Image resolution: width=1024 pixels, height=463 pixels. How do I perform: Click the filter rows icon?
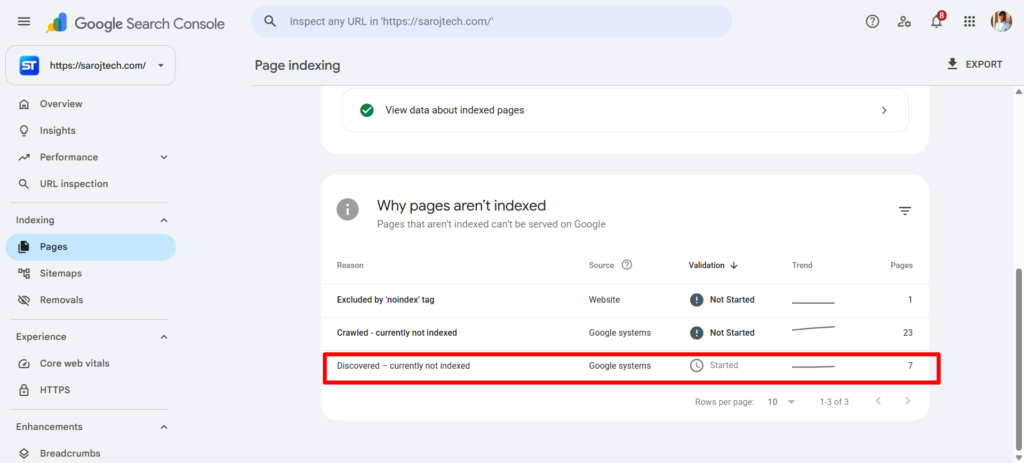[x=904, y=211]
